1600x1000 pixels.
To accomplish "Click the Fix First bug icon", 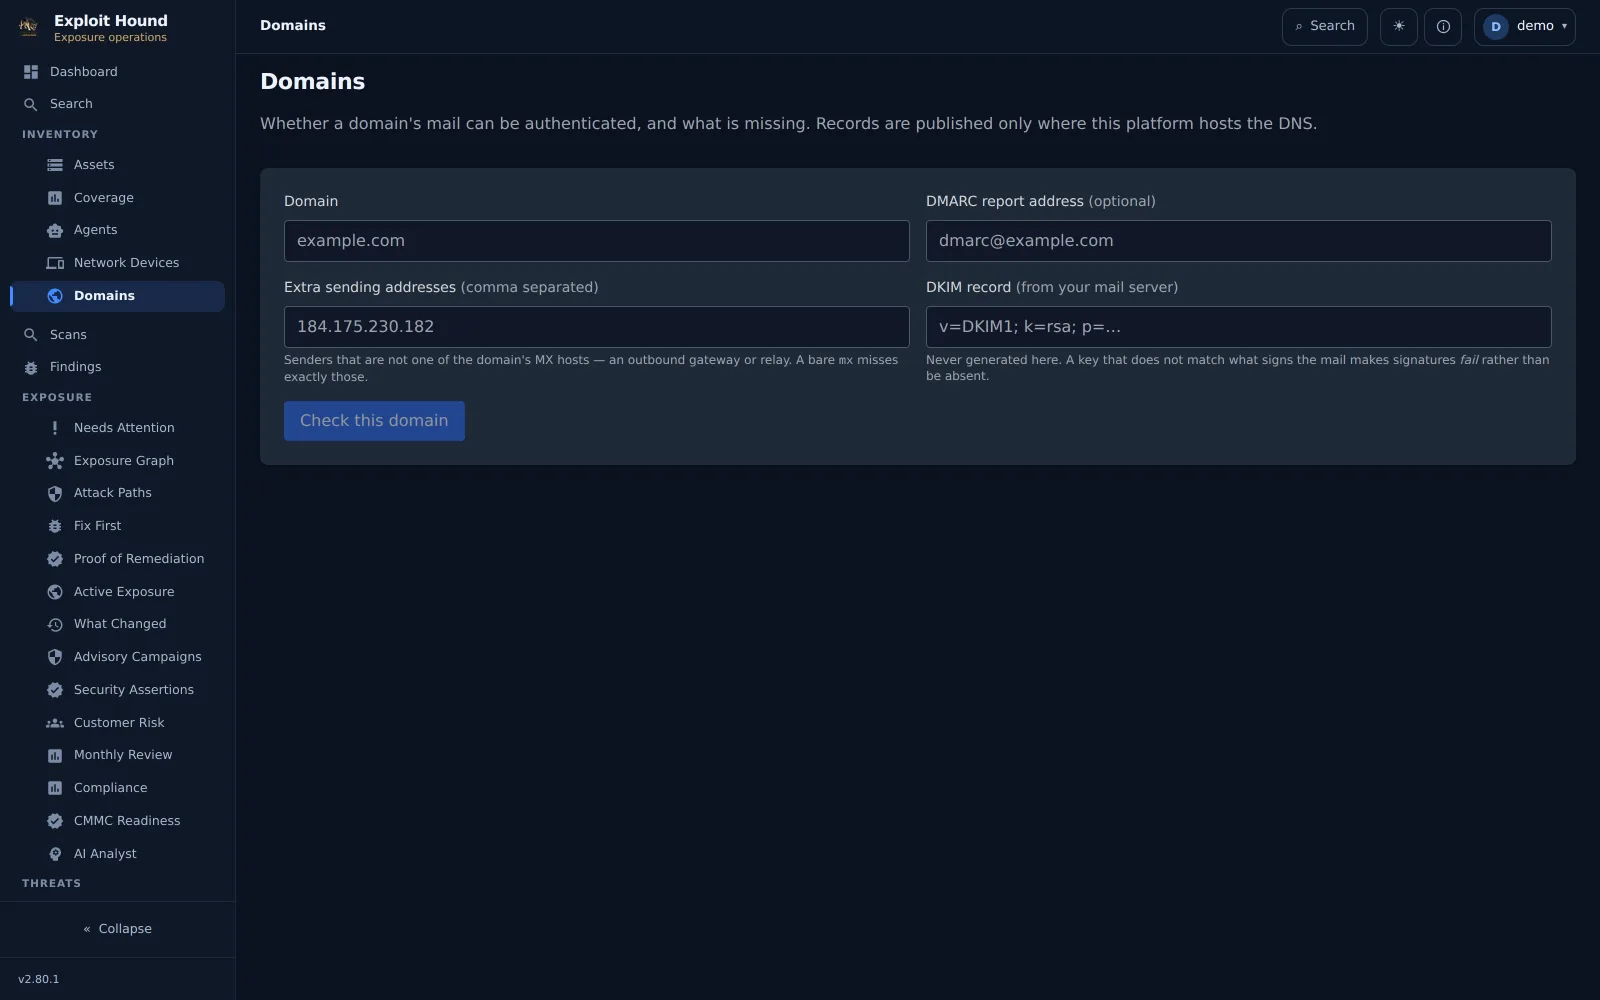I will pos(55,526).
